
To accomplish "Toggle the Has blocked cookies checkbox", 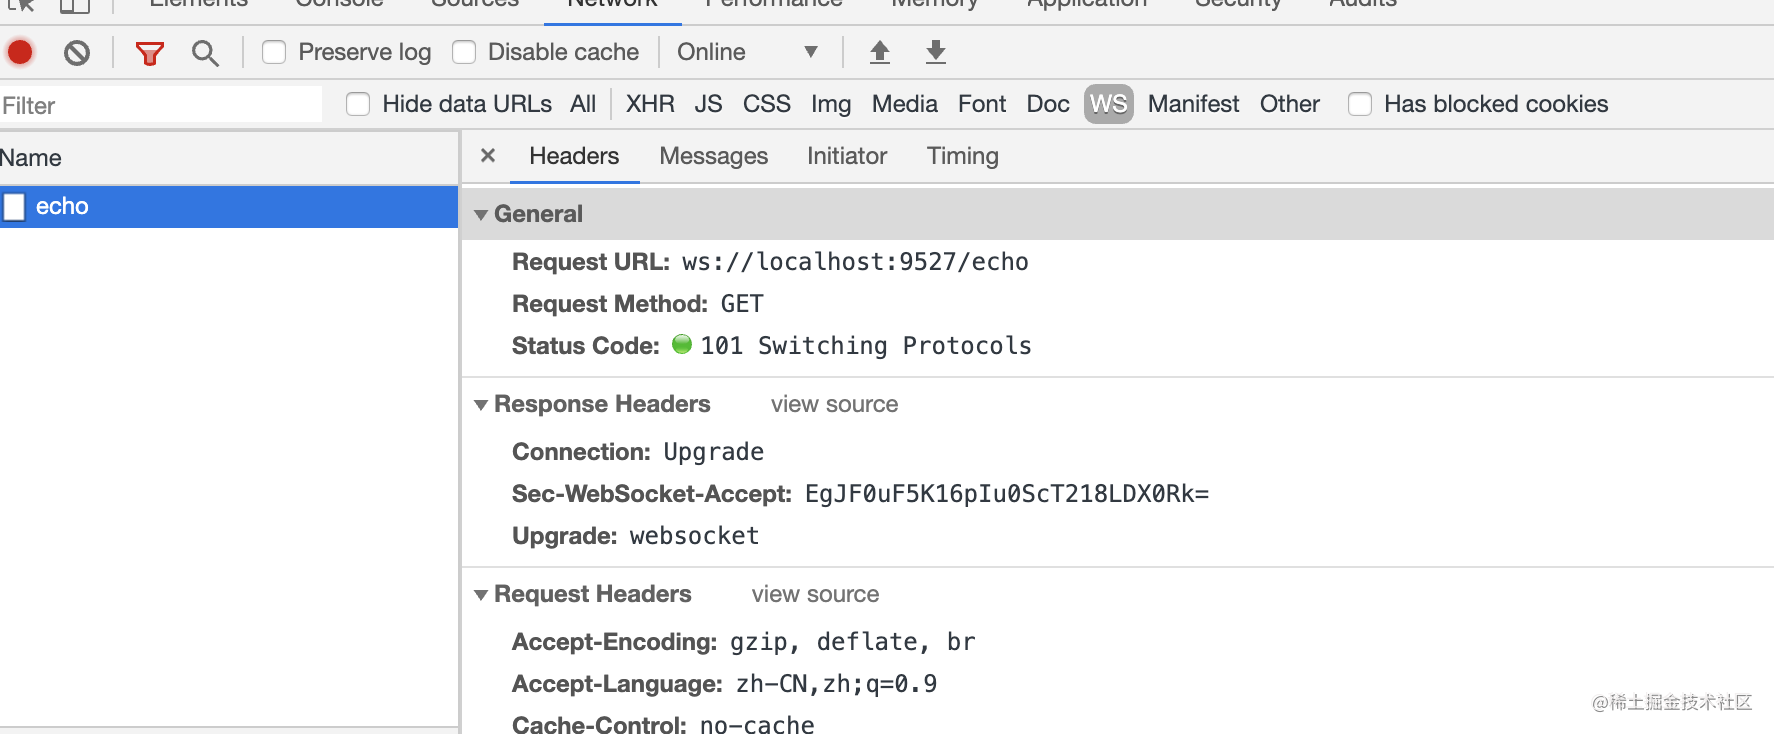I will pyautogui.click(x=1360, y=104).
